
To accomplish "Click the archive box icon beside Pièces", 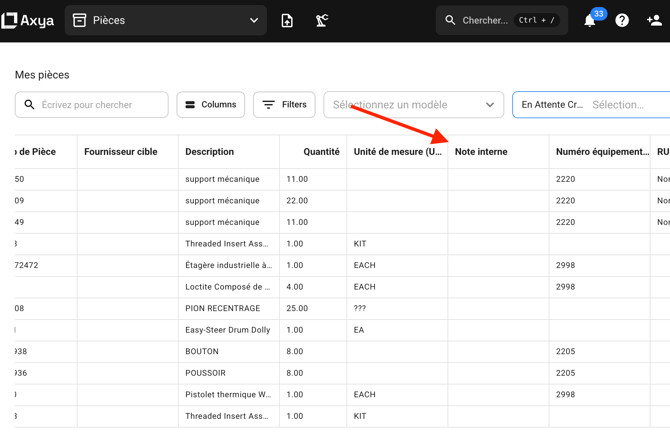I will (80, 20).
